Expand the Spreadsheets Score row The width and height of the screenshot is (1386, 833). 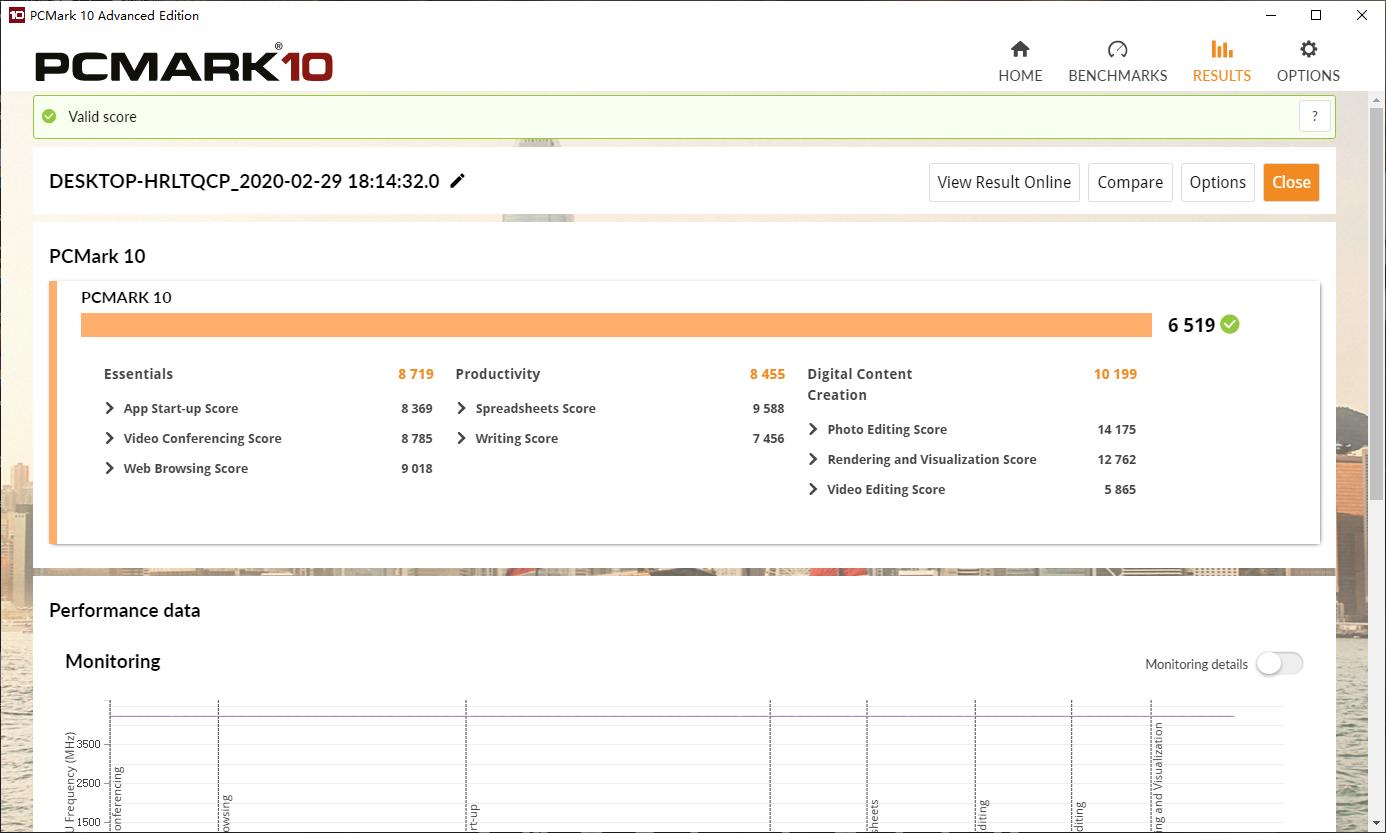coord(462,408)
